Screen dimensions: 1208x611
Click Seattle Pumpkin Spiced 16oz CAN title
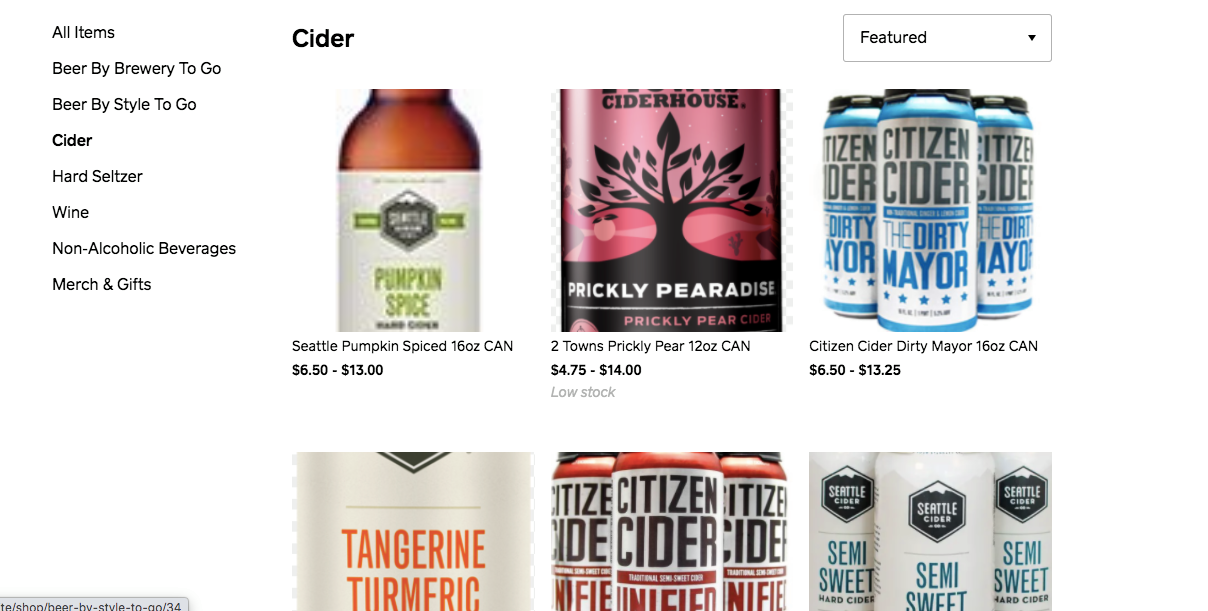tap(402, 346)
